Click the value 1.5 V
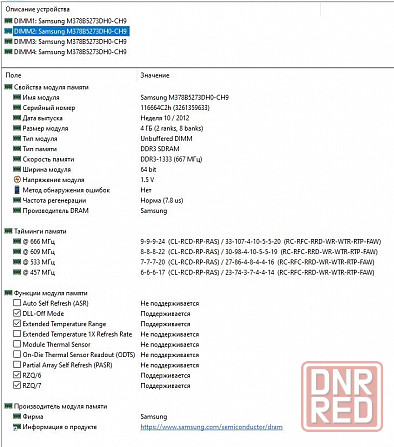This screenshot has height=447, width=394. coord(147,180)
